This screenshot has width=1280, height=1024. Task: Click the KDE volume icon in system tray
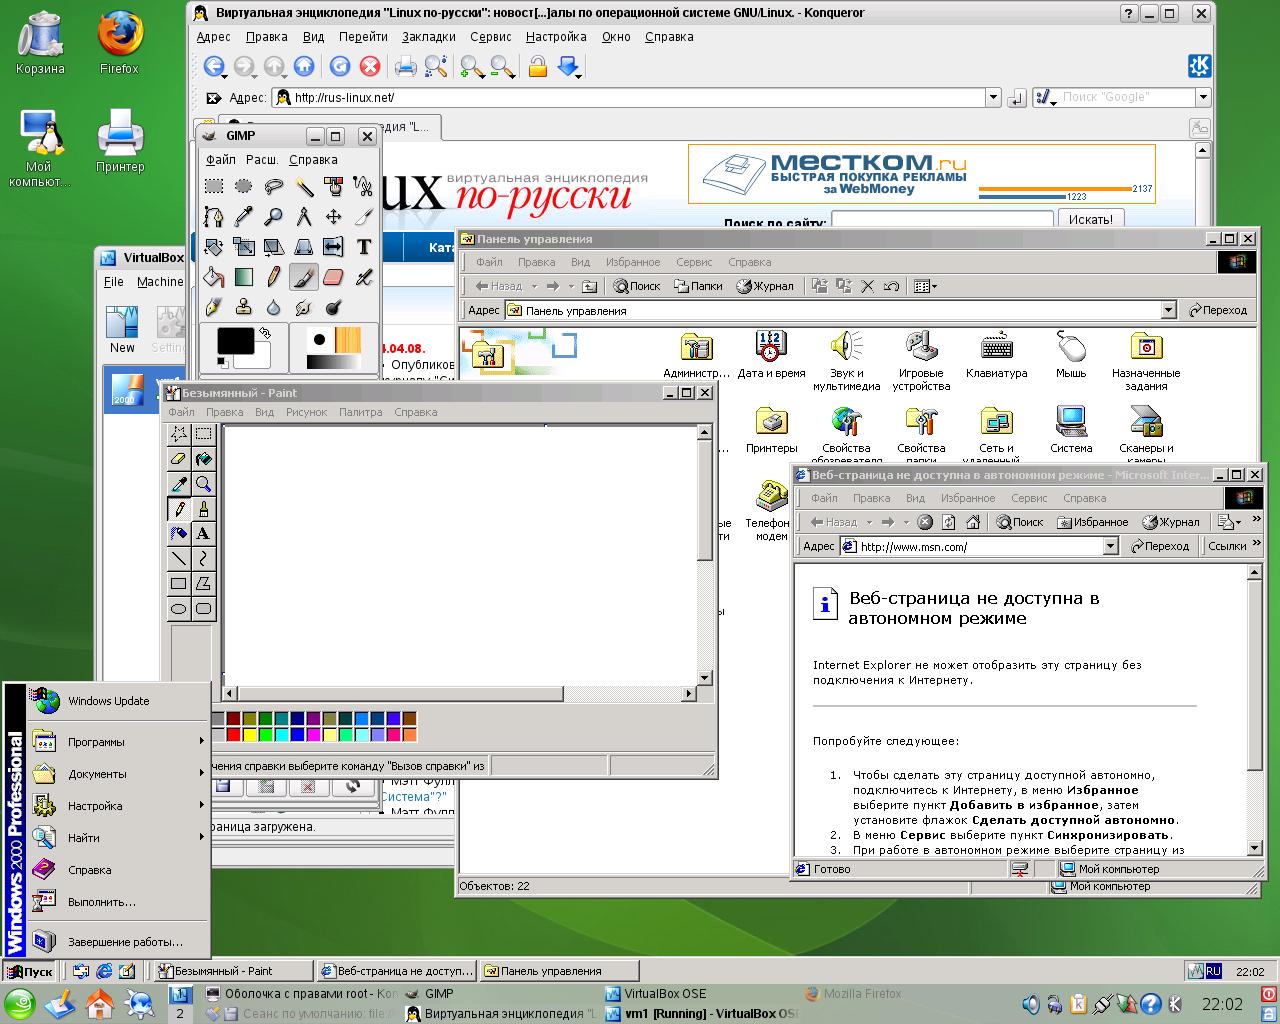pos(1030,1004)
